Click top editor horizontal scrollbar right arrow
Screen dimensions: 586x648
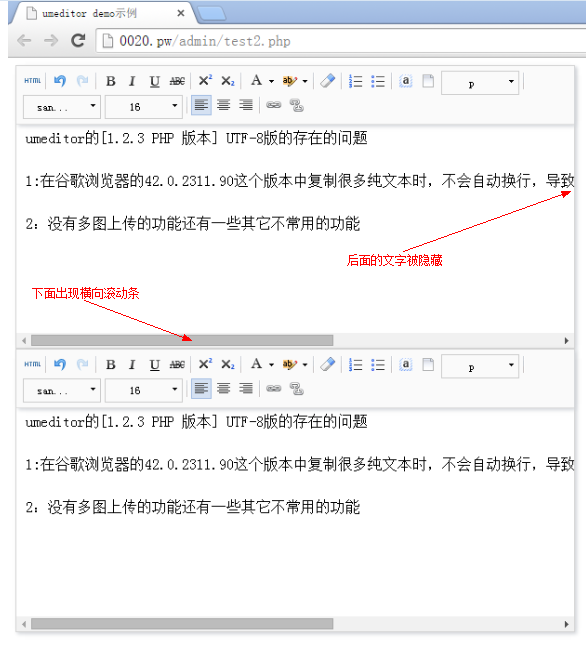(x=567, y=341)
